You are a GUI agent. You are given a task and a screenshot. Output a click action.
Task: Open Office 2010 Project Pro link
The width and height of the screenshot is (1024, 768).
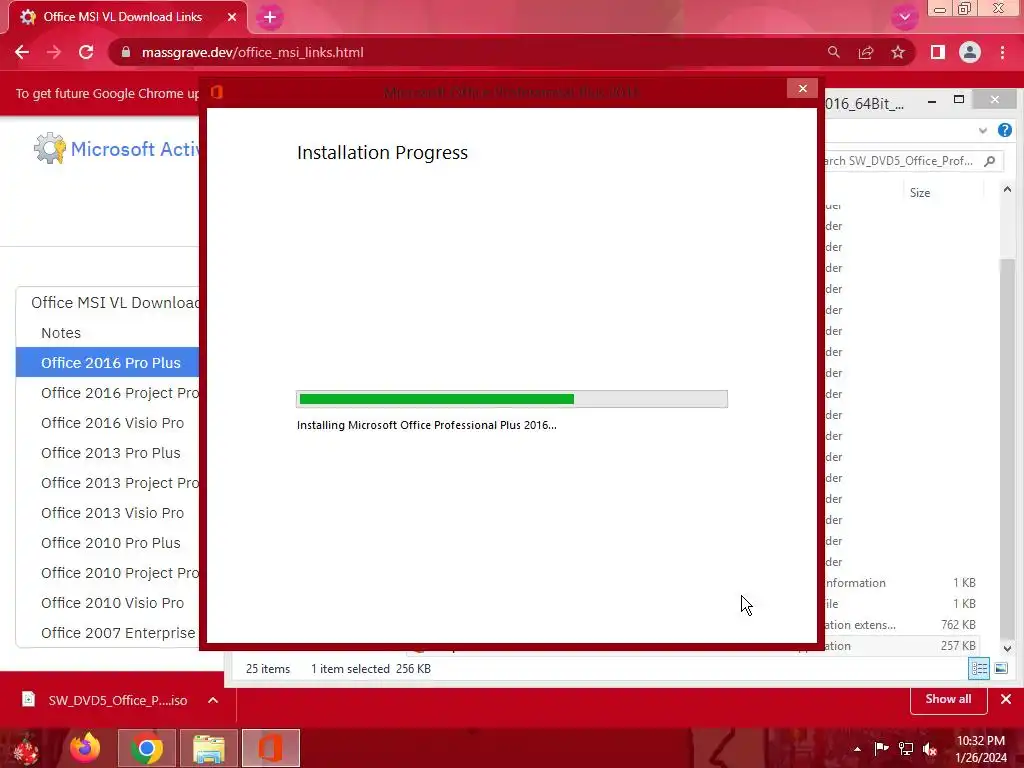120,573
